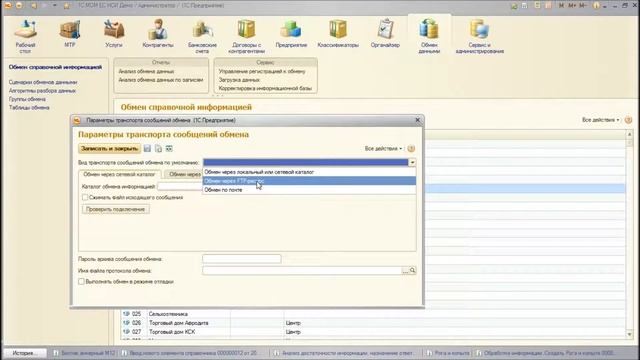Select row 027 Торговый дом КСК

tap(373, 332)
